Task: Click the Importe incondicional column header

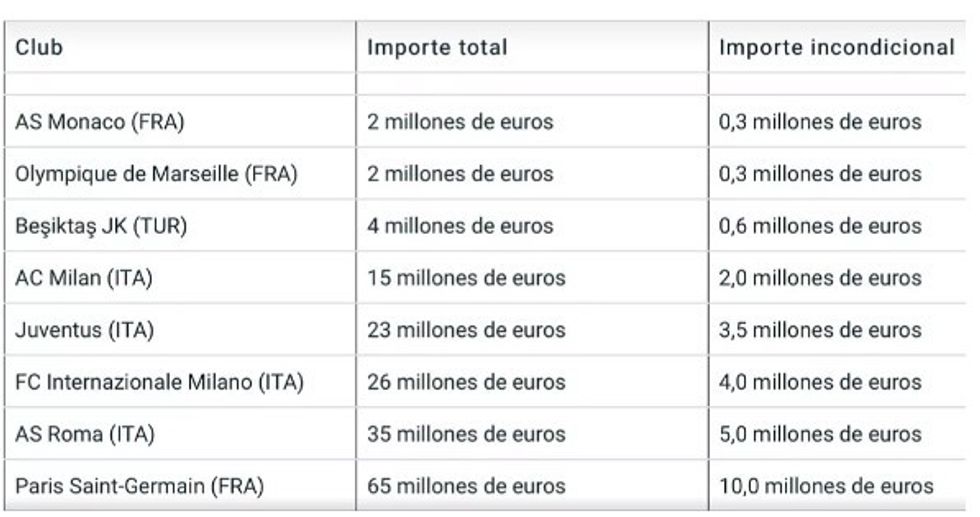Action: click(x=836, y=47)
